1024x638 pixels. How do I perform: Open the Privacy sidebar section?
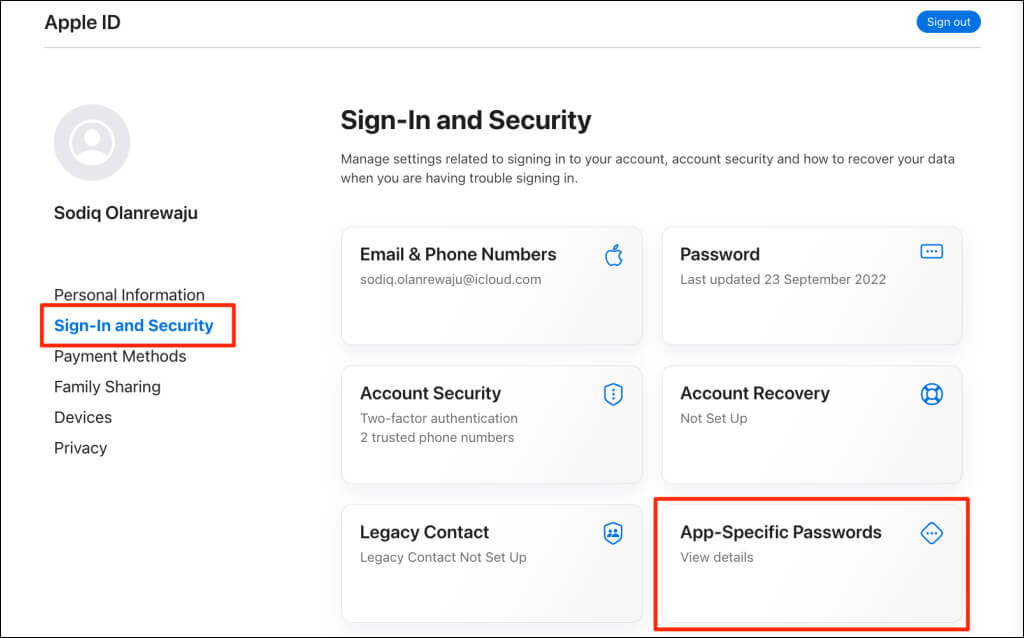[80, 448]
